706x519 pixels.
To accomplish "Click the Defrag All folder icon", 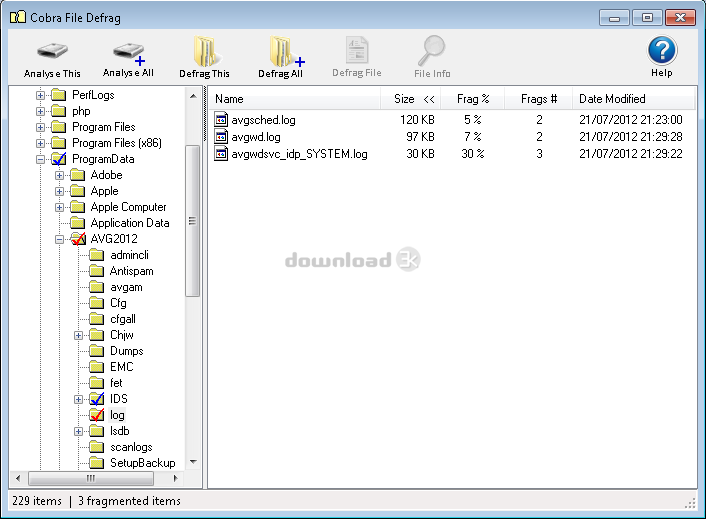I will click(285, 51).
